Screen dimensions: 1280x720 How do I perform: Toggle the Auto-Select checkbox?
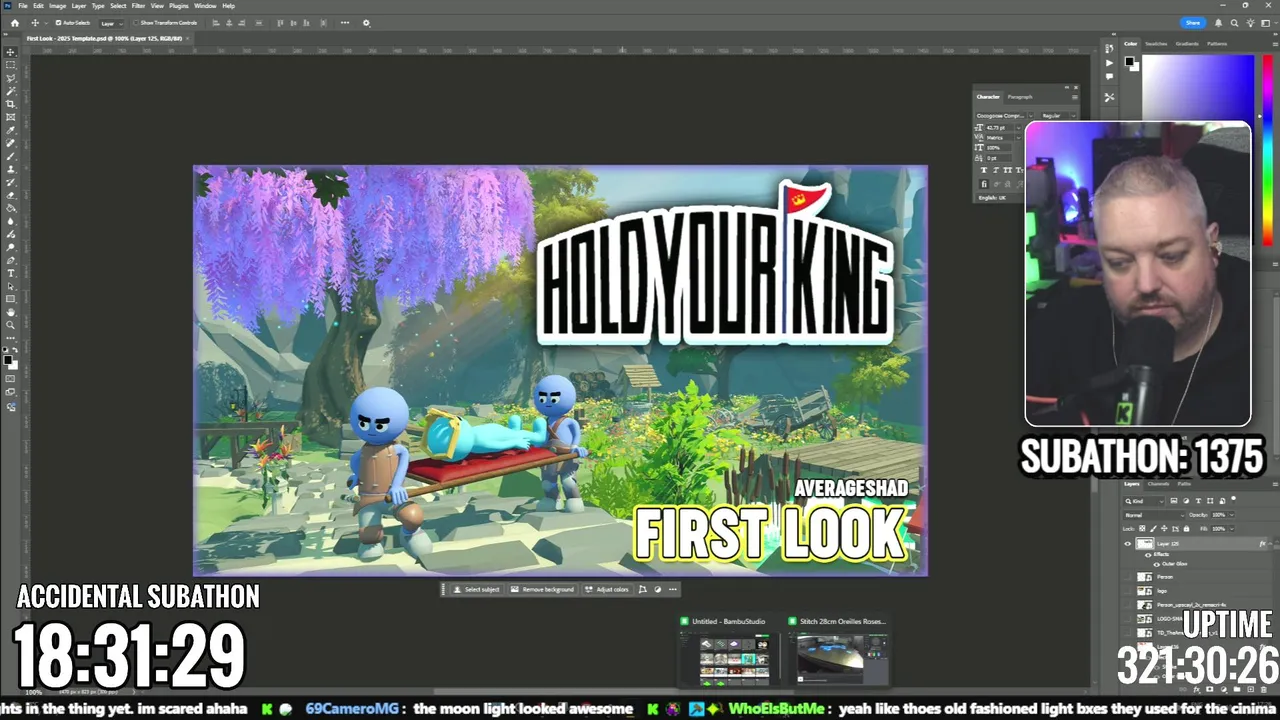58,23
